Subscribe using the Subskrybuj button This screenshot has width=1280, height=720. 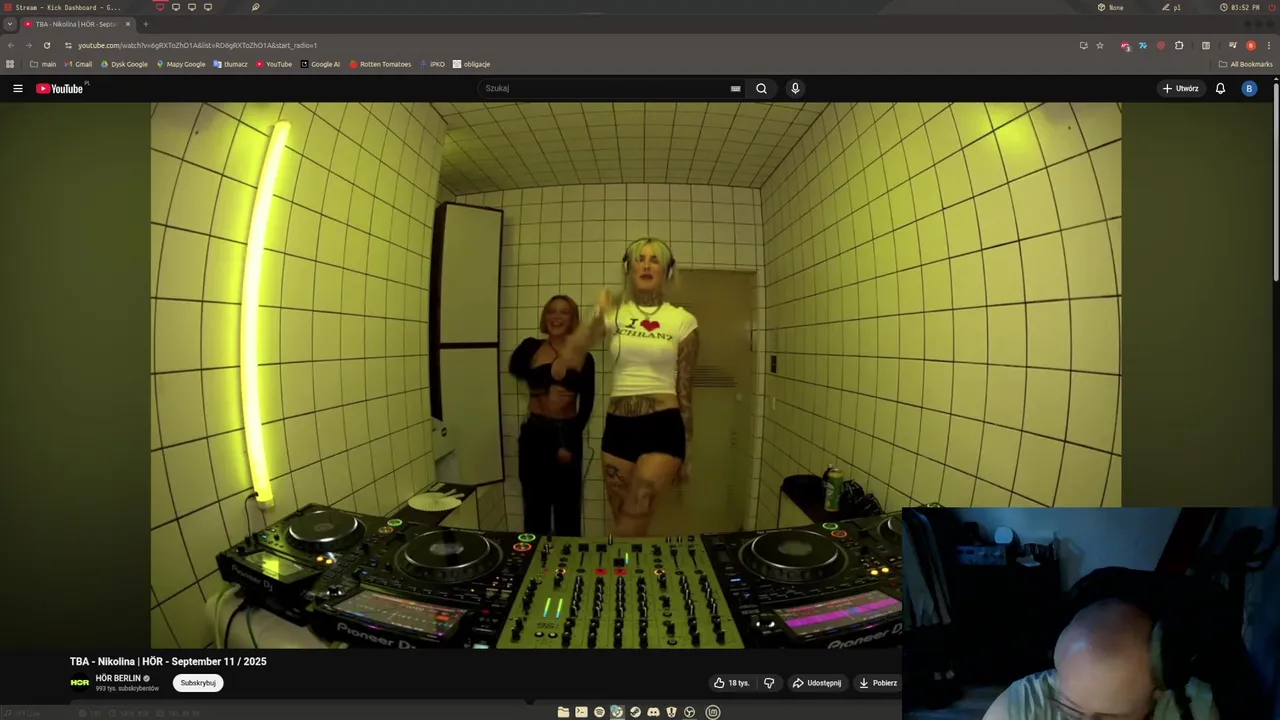click(198, 683)
